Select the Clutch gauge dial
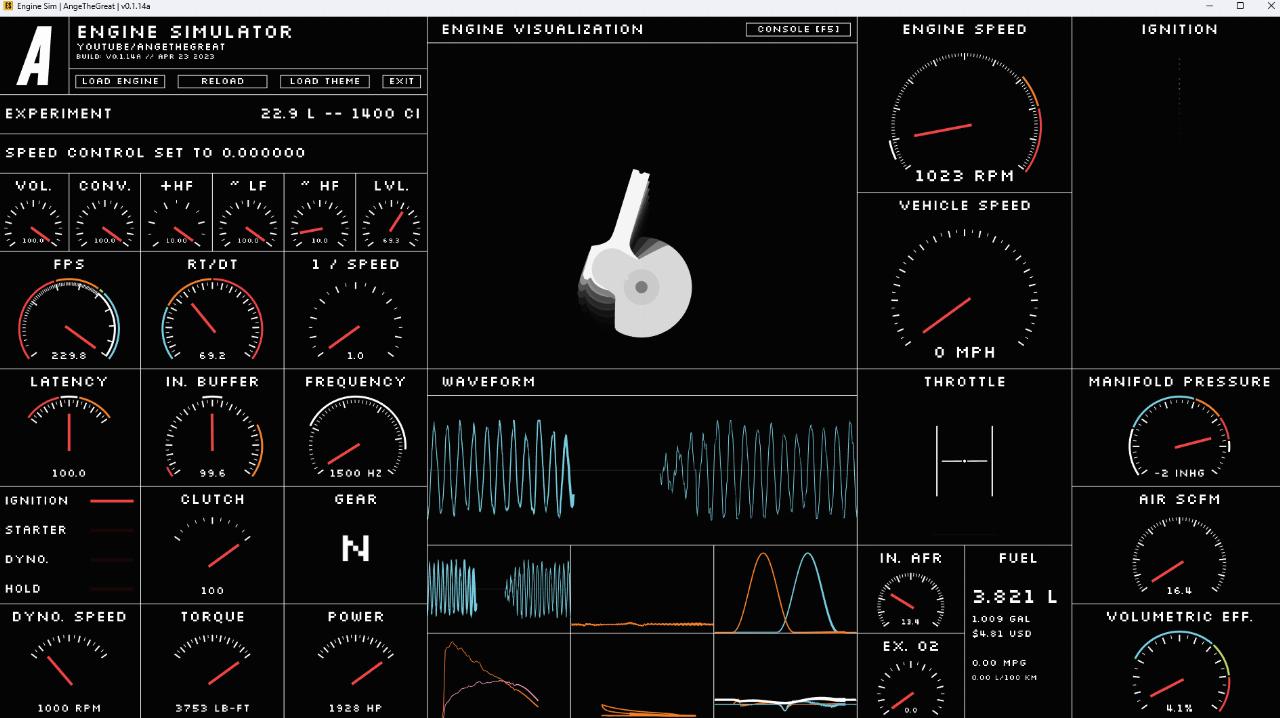This screenshot has height=718, width=1280. click(212, 548)
